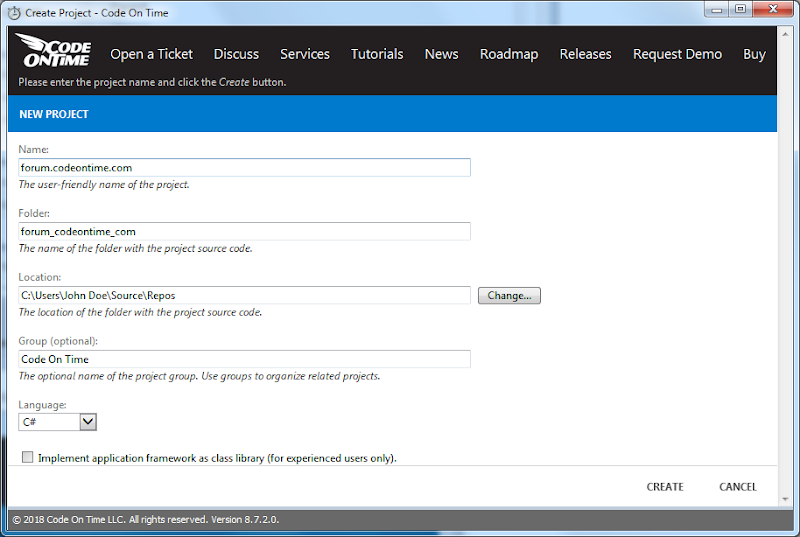Click 'The location of the folder' hint text
Screen dimensions: 800x537
click(140, 312)
